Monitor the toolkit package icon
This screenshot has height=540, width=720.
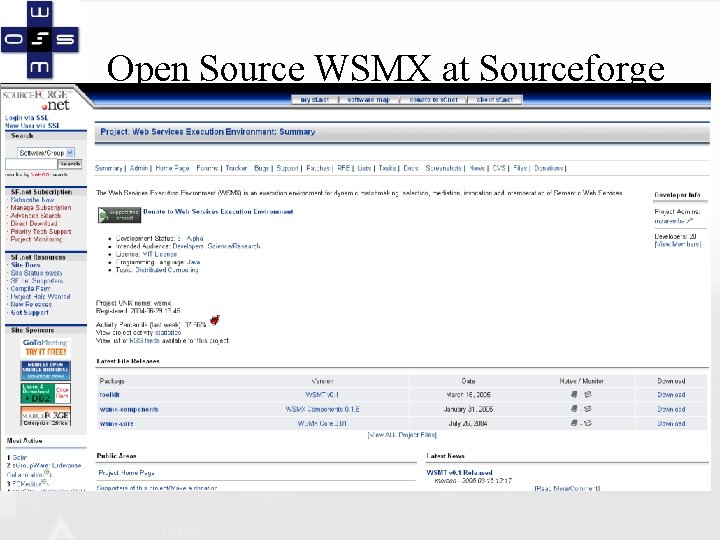[x=587, y=394]
